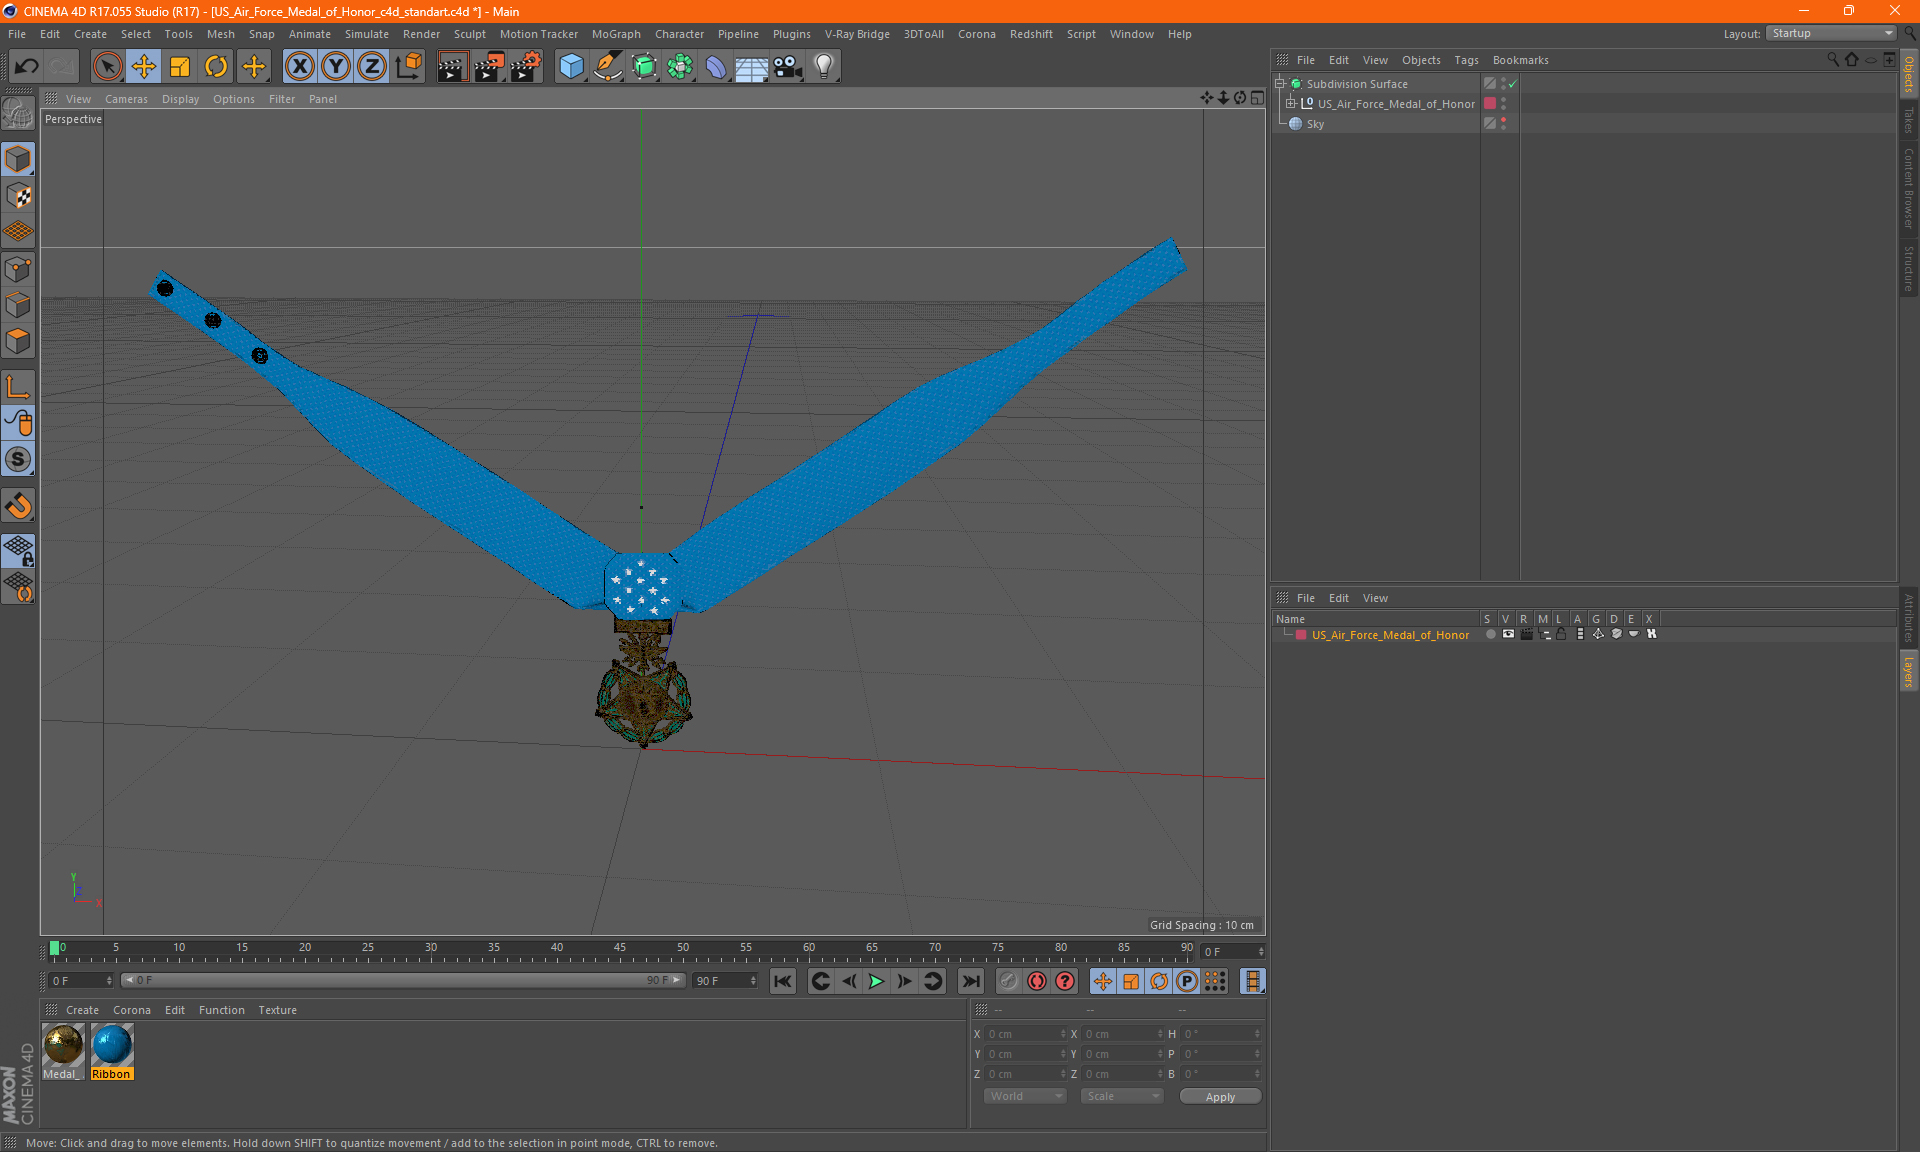
Task: Activate the Scale tool
Action: coord(180,67)
